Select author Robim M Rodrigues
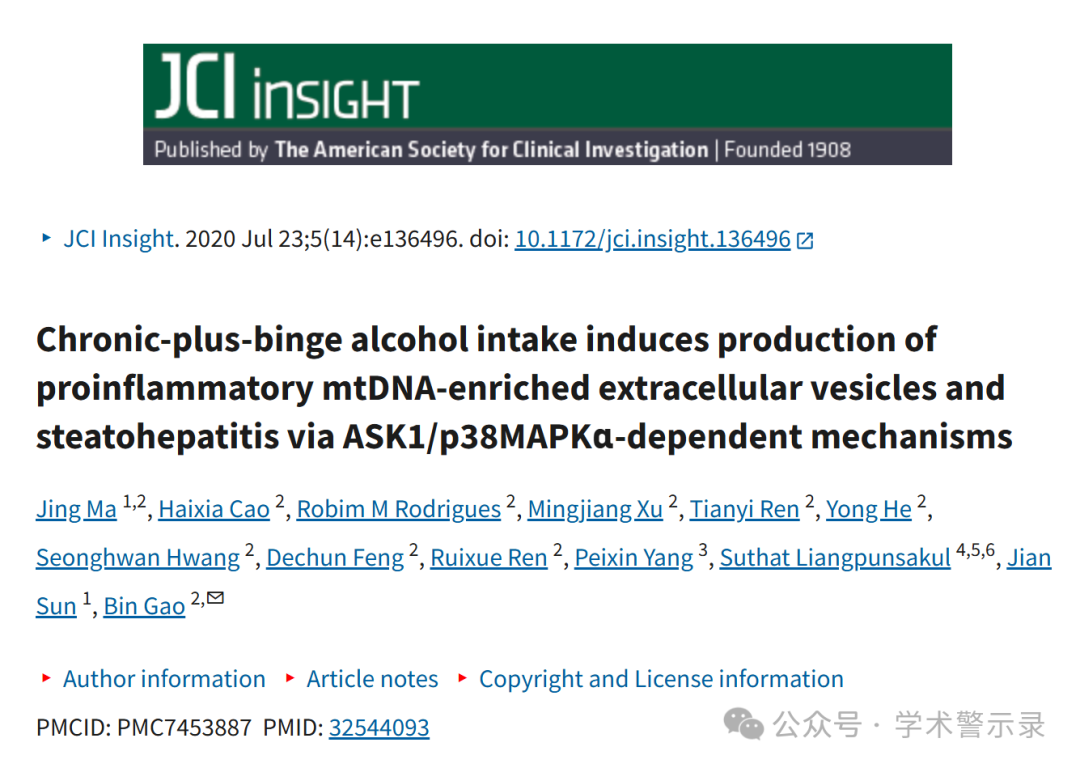Viewport: 1080px width, 768px height. coord(398,509)
